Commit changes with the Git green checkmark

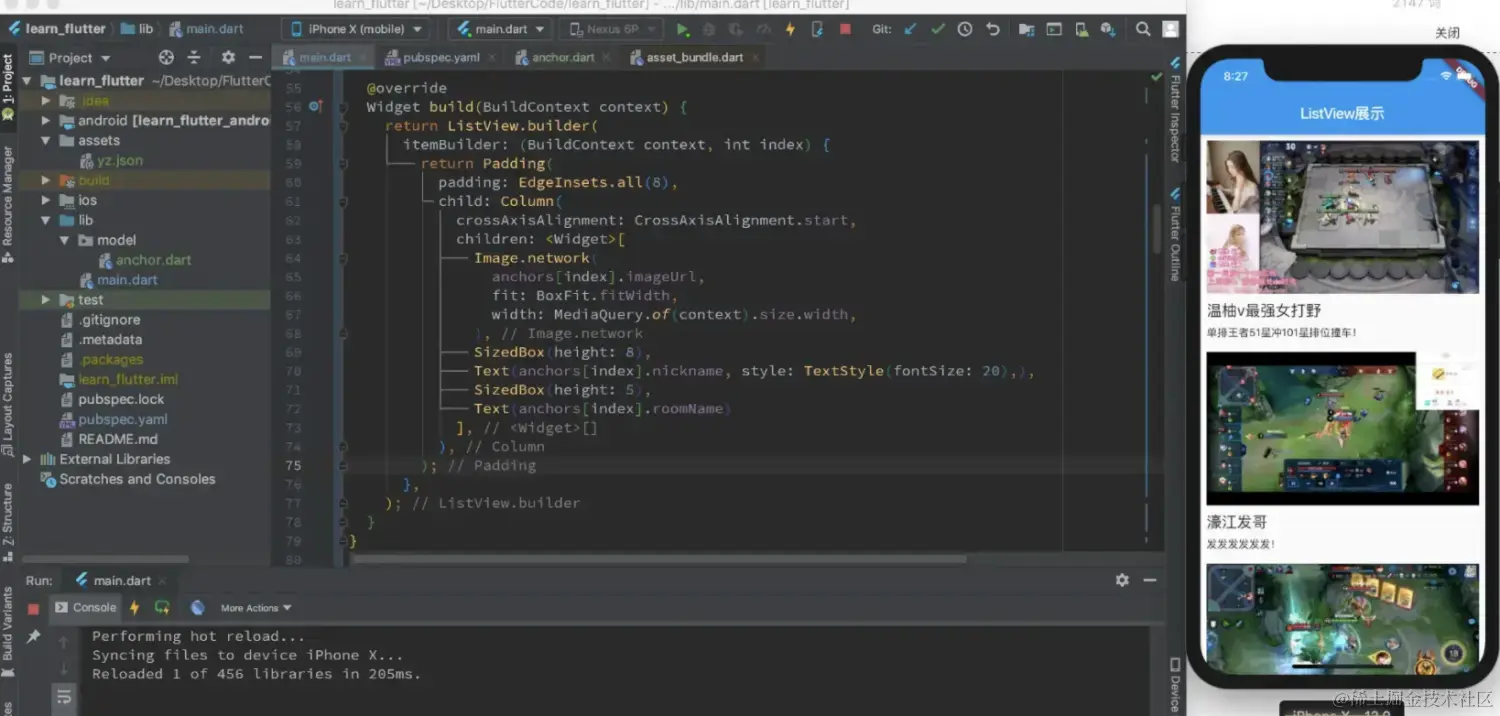click(x=937, y=30)
